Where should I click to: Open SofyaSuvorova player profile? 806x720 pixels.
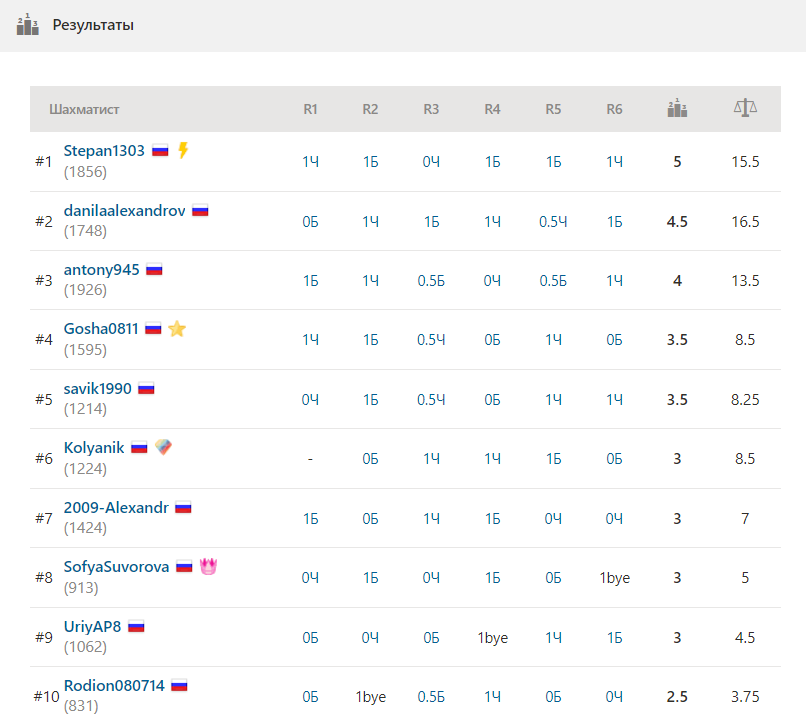tap(116, 566)
